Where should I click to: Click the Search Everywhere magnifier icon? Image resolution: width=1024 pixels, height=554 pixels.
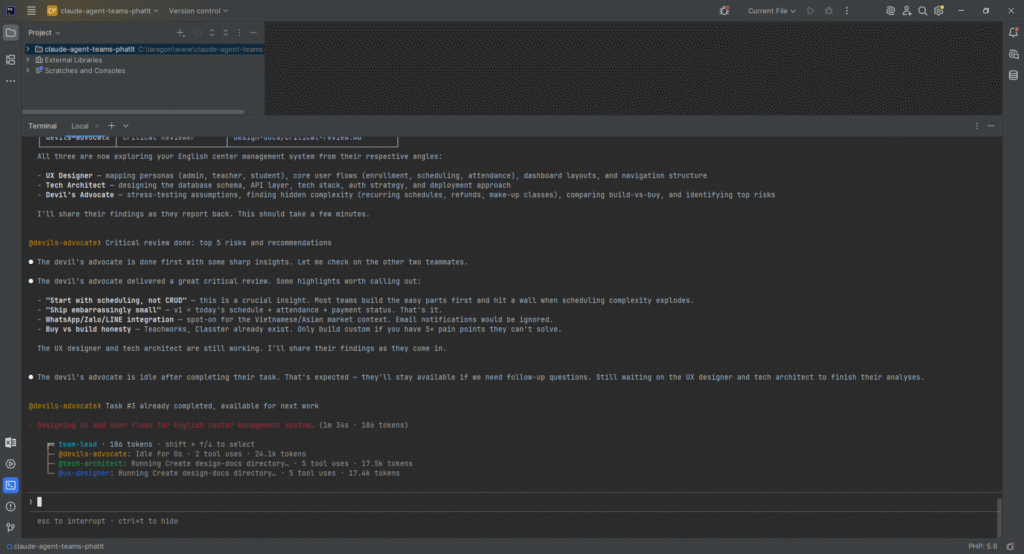tap(922, 11)
